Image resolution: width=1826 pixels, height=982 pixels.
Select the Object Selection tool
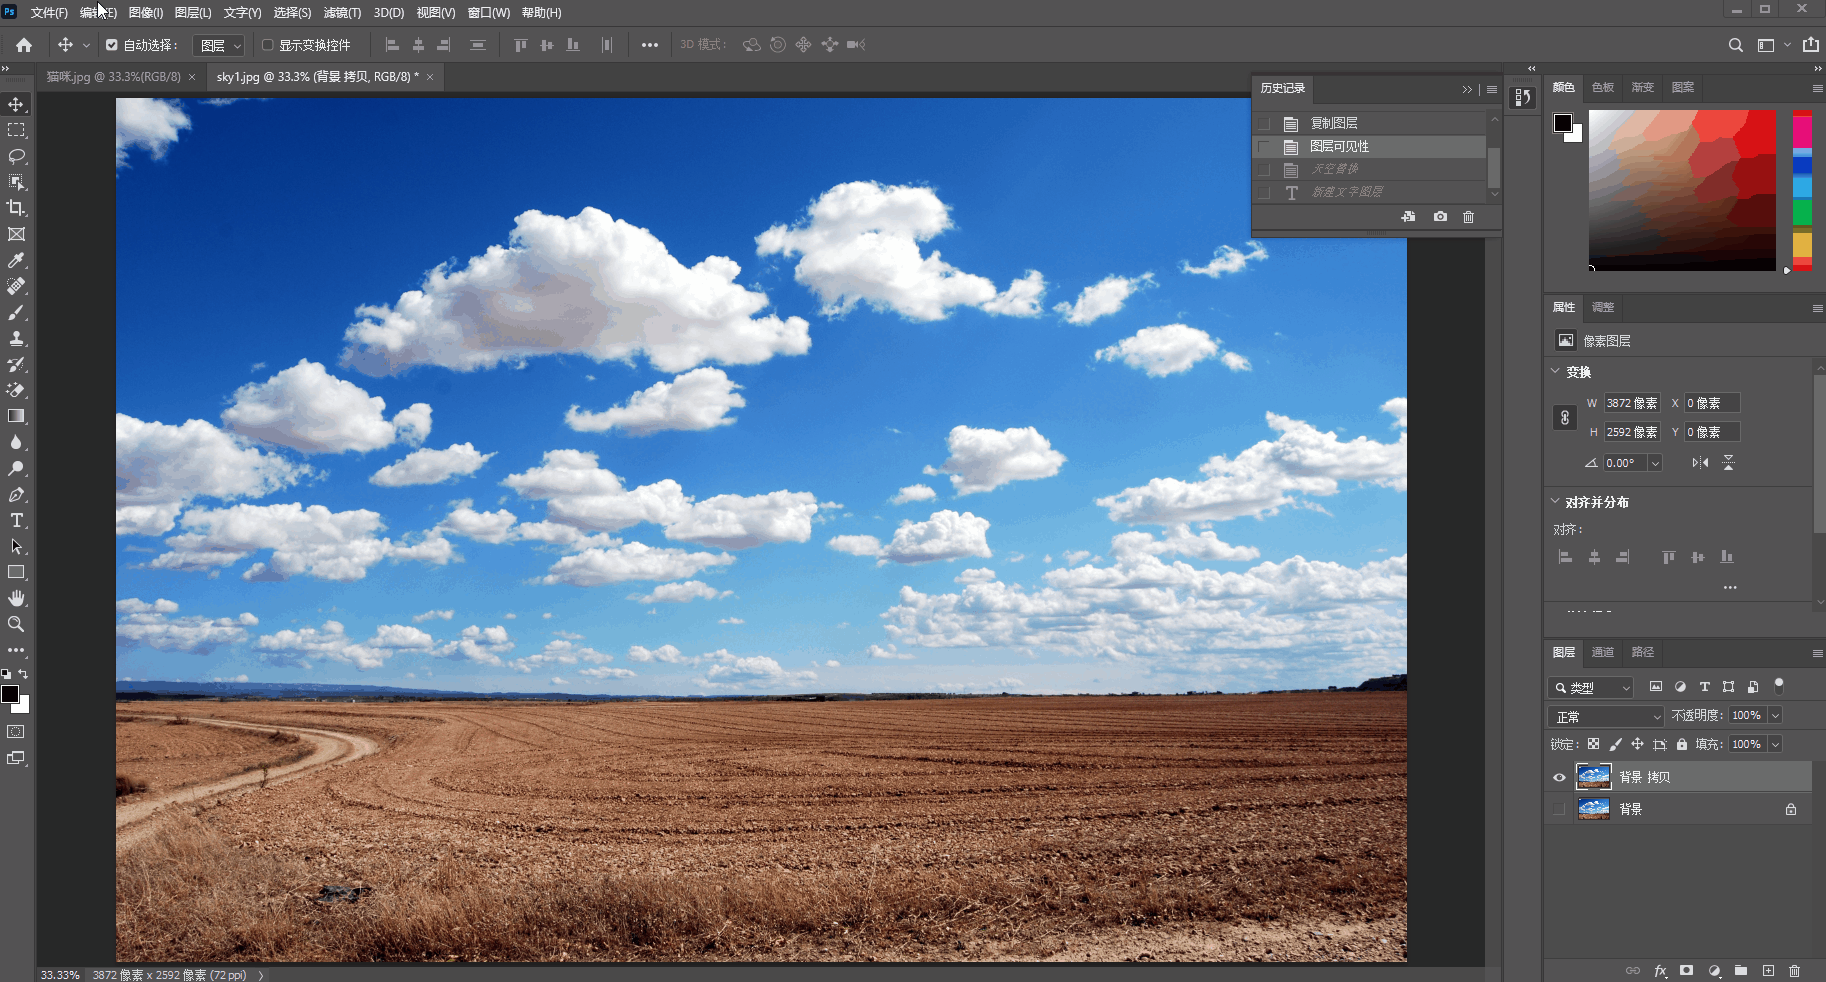pyautogui.click(x=16, y=182)
